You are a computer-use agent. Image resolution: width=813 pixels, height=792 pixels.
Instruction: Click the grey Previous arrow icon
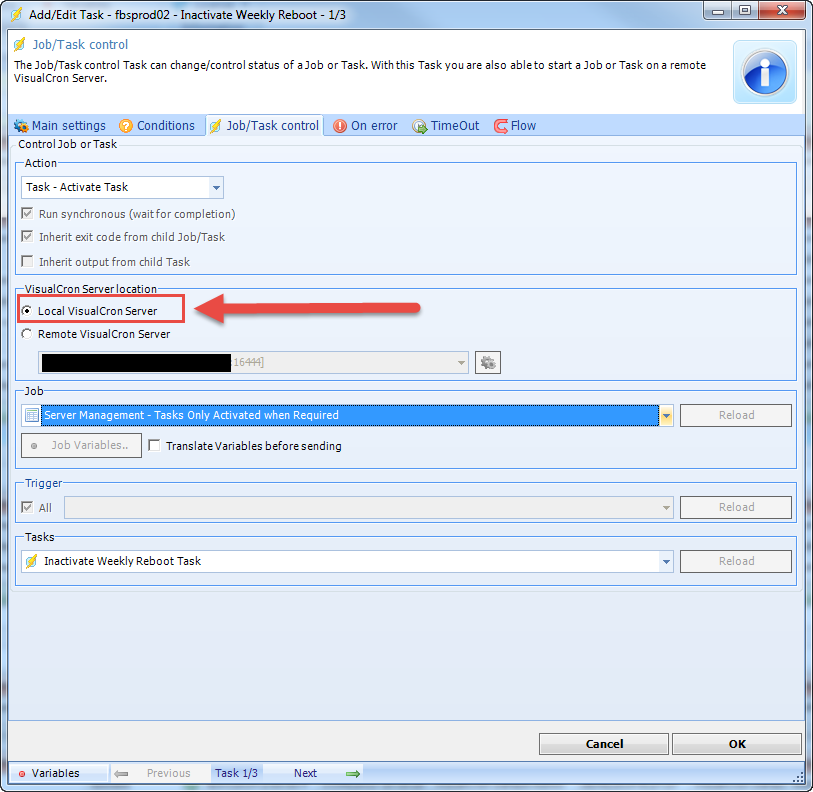click(121, 773)
